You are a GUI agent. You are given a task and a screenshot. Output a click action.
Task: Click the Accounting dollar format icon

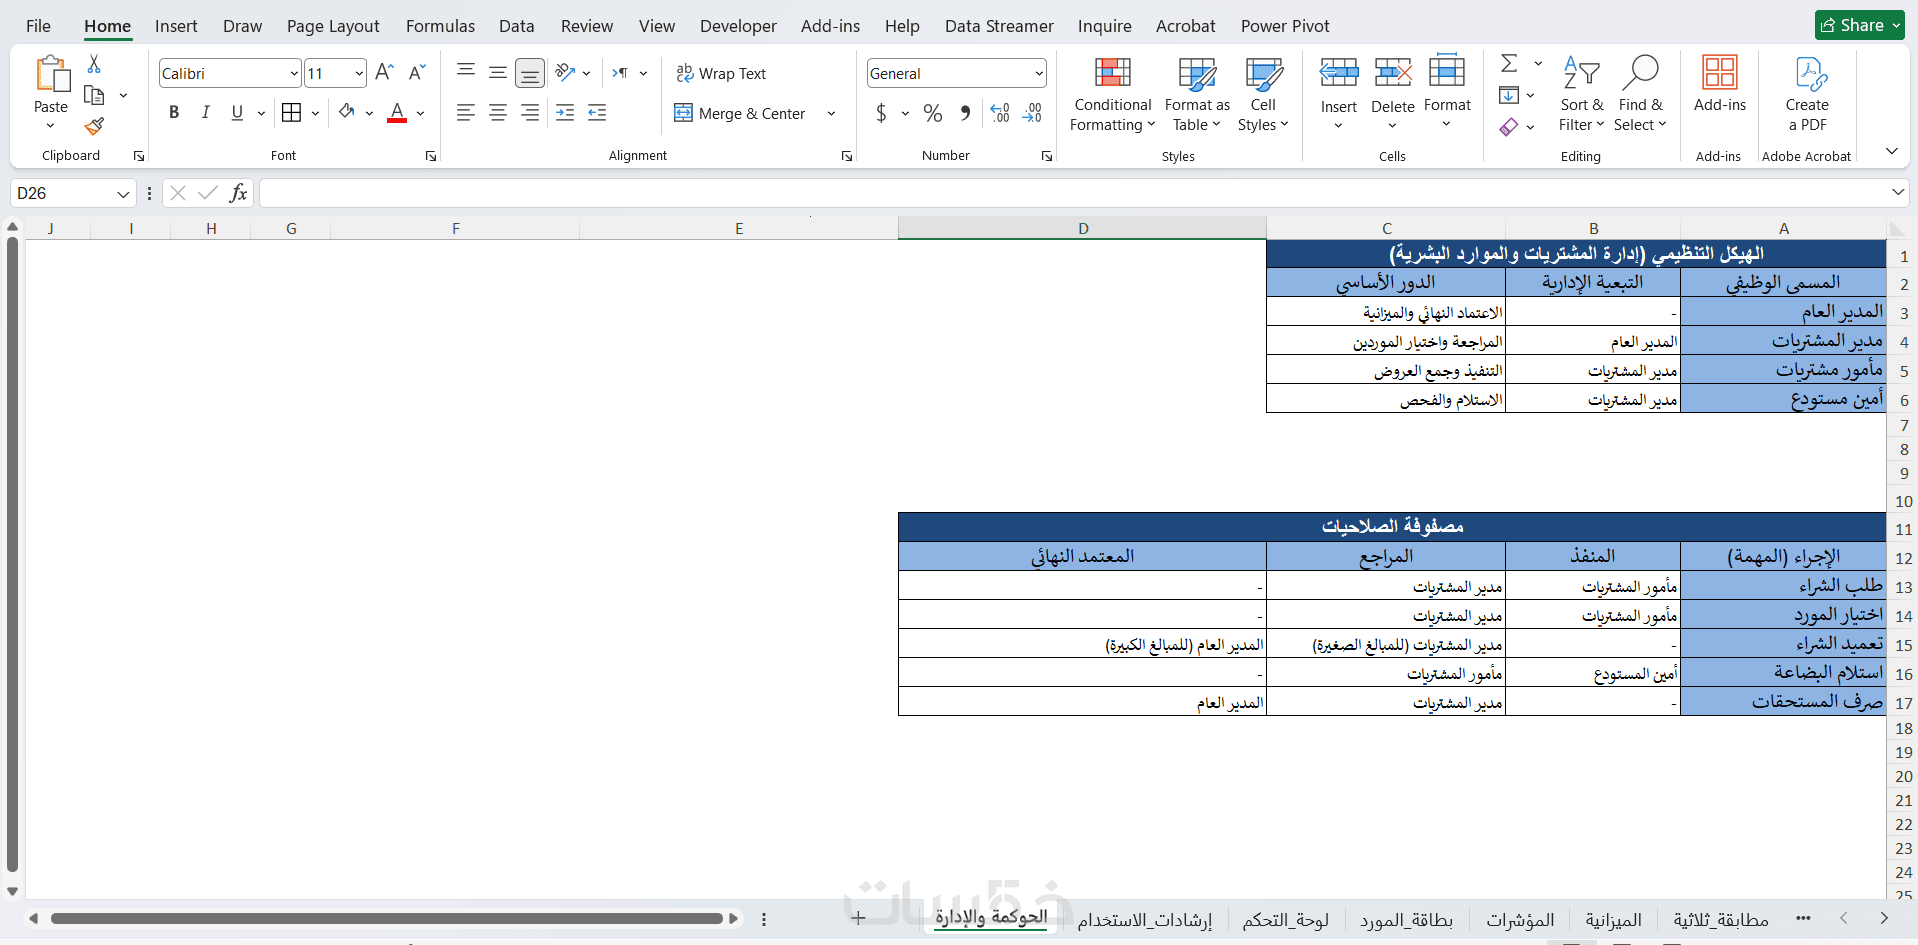[881, 113]
